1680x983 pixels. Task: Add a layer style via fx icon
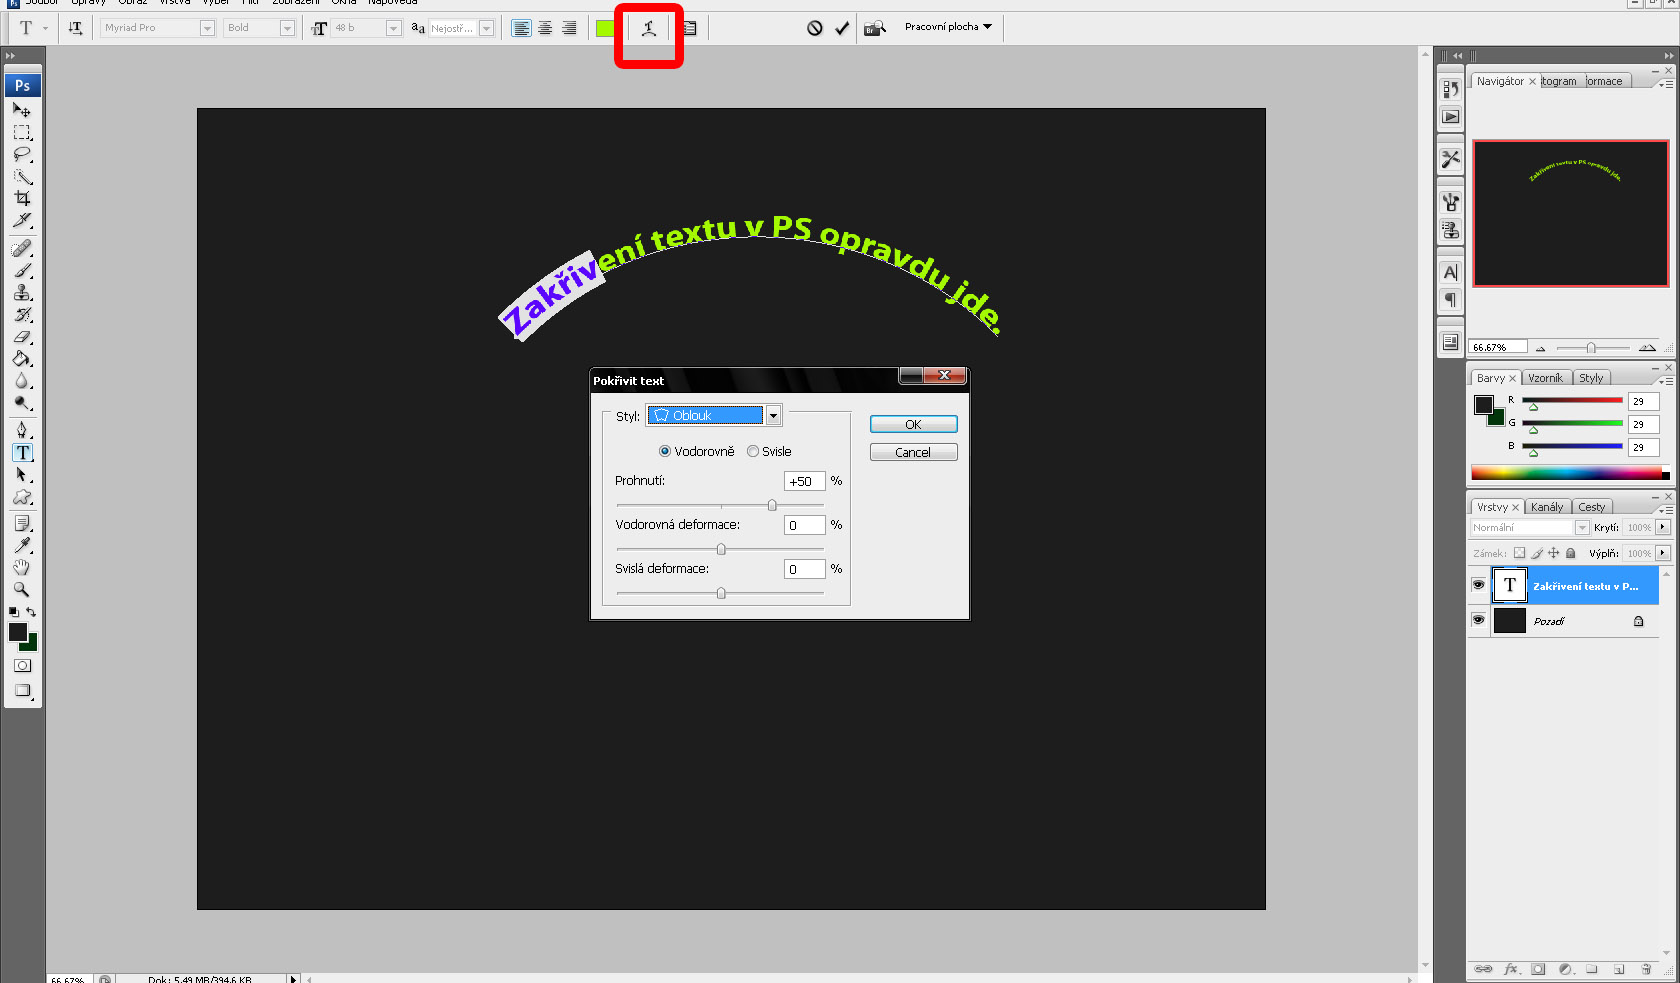[1511, 969]
